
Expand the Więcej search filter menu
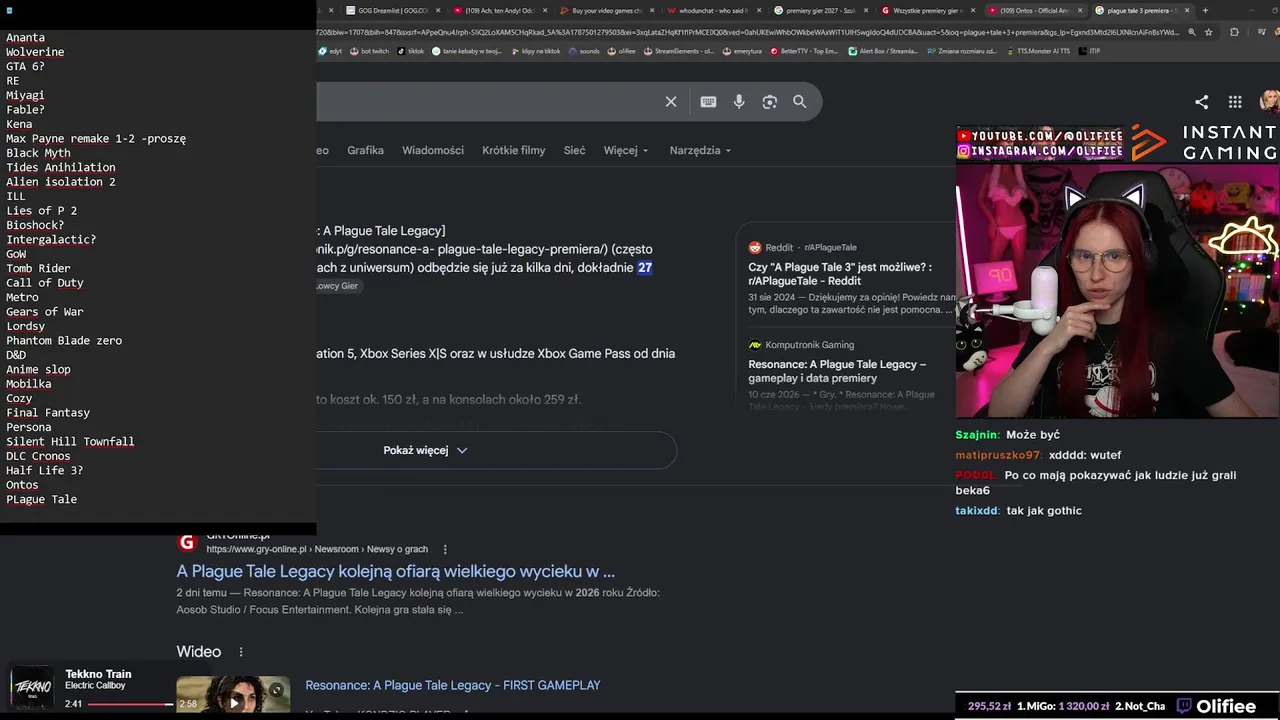coord(626,150)
